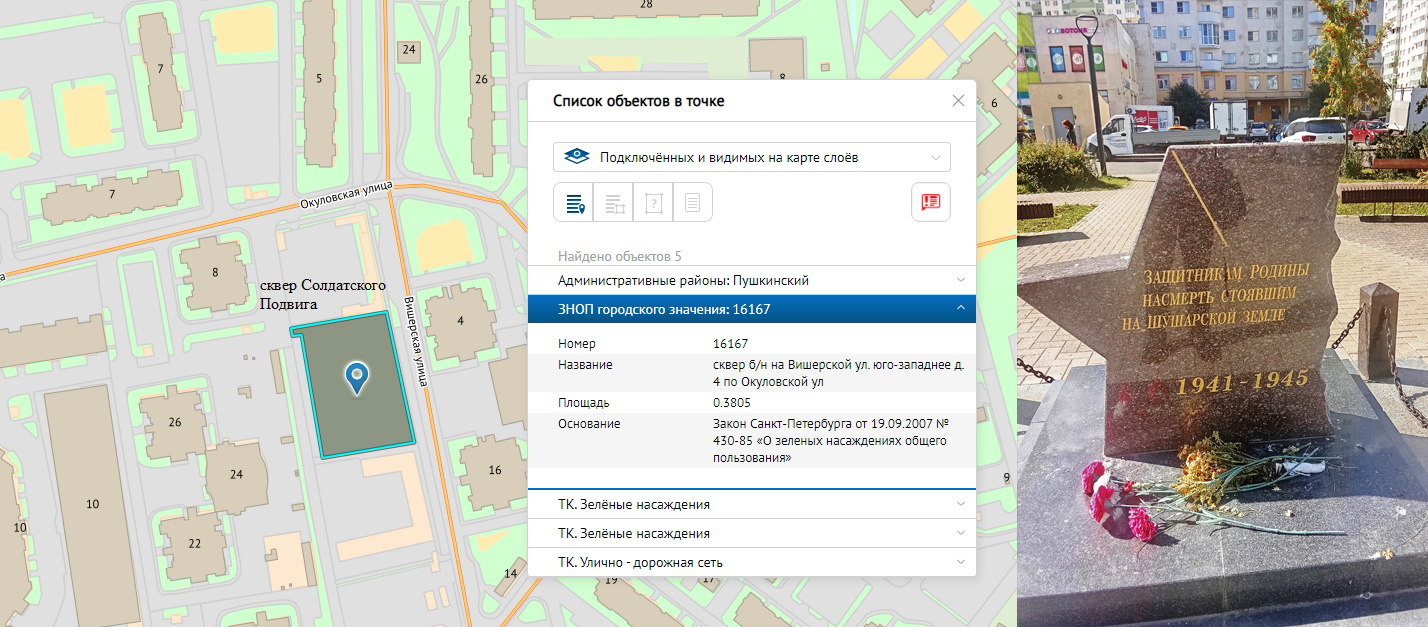Expand "Административные районы: Пушкинский" section
The image size is (1428, 627).
(751, 280)
